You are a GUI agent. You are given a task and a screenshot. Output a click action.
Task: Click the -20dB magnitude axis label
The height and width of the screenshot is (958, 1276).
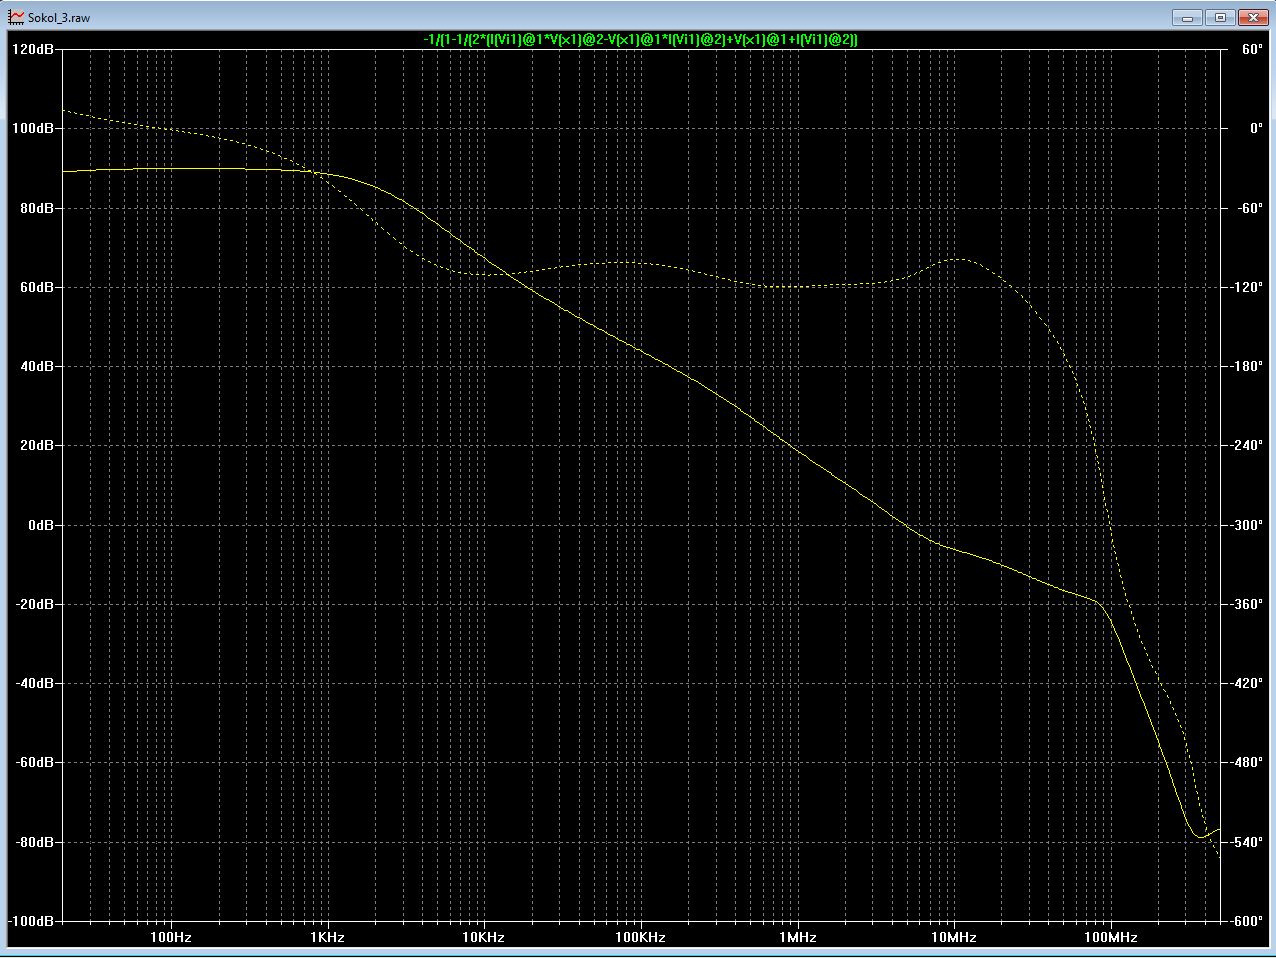pyautogui.click(x=34, y=604)
